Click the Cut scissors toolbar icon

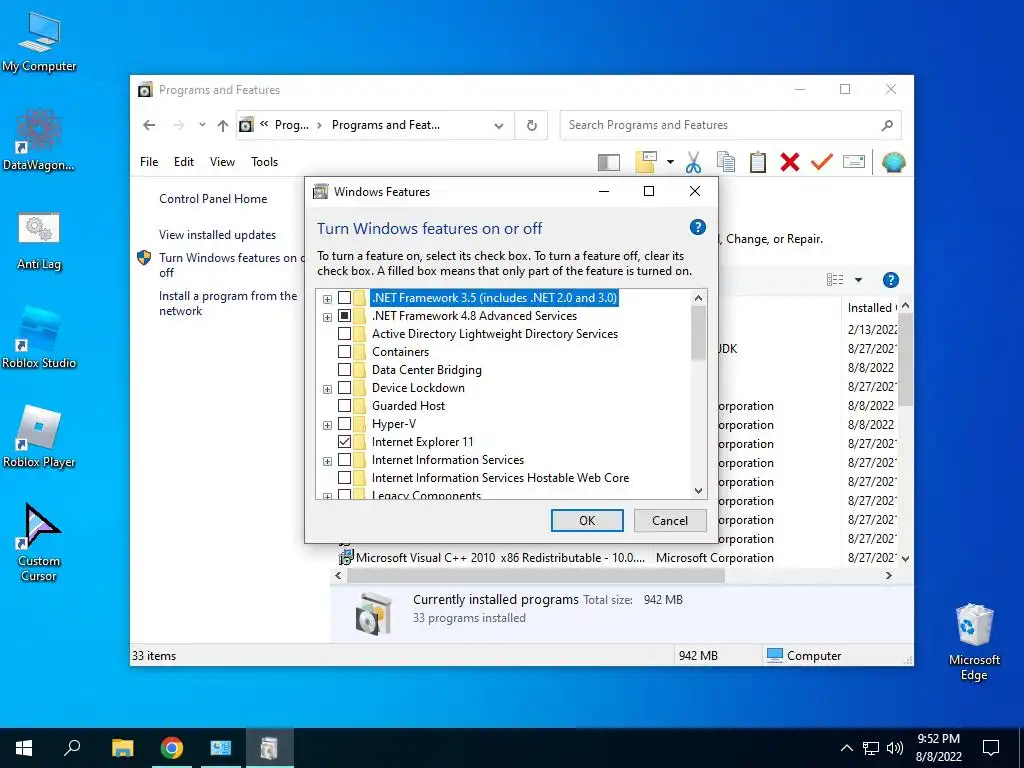tap(694, 162)
